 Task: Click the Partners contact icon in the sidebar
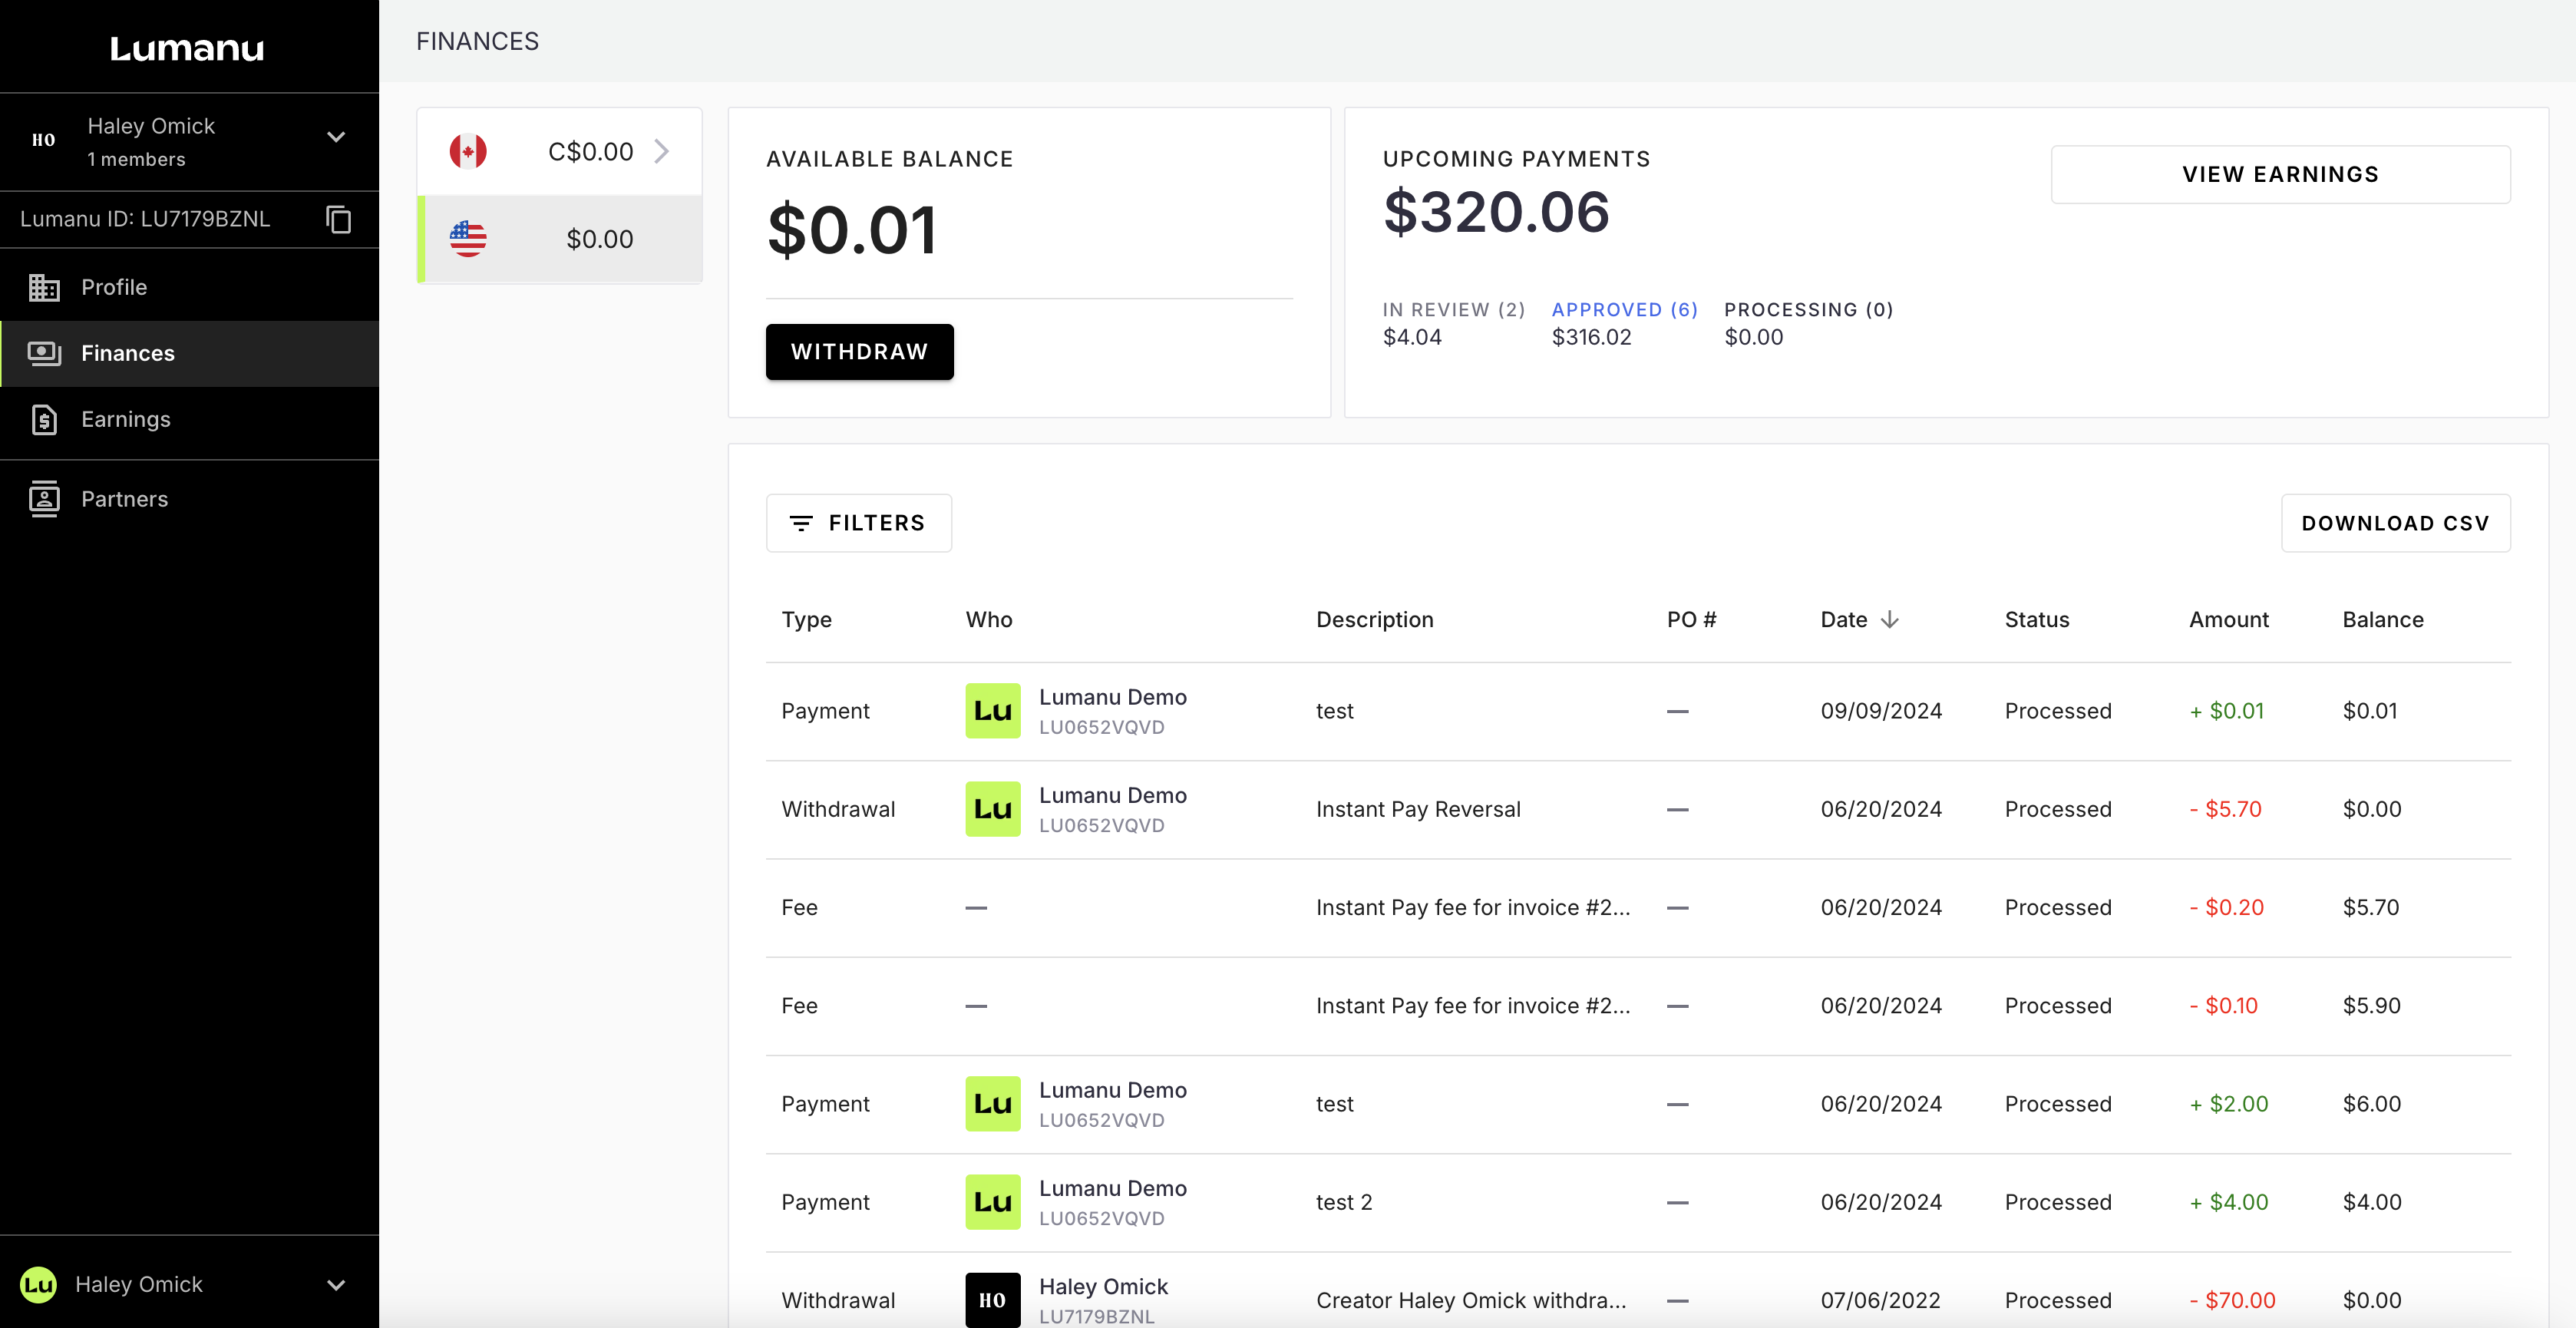click(44, 499)
